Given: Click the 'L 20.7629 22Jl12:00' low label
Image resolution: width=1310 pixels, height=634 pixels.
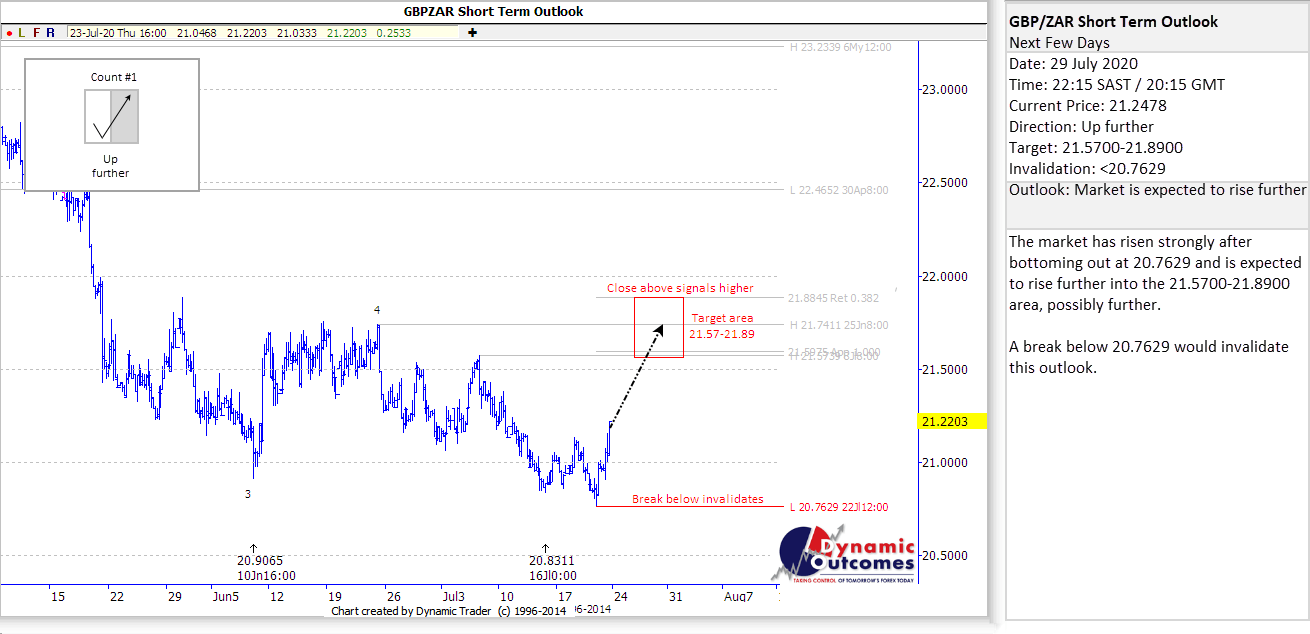Looking at the screenshot, I should (x=839, y=507).
